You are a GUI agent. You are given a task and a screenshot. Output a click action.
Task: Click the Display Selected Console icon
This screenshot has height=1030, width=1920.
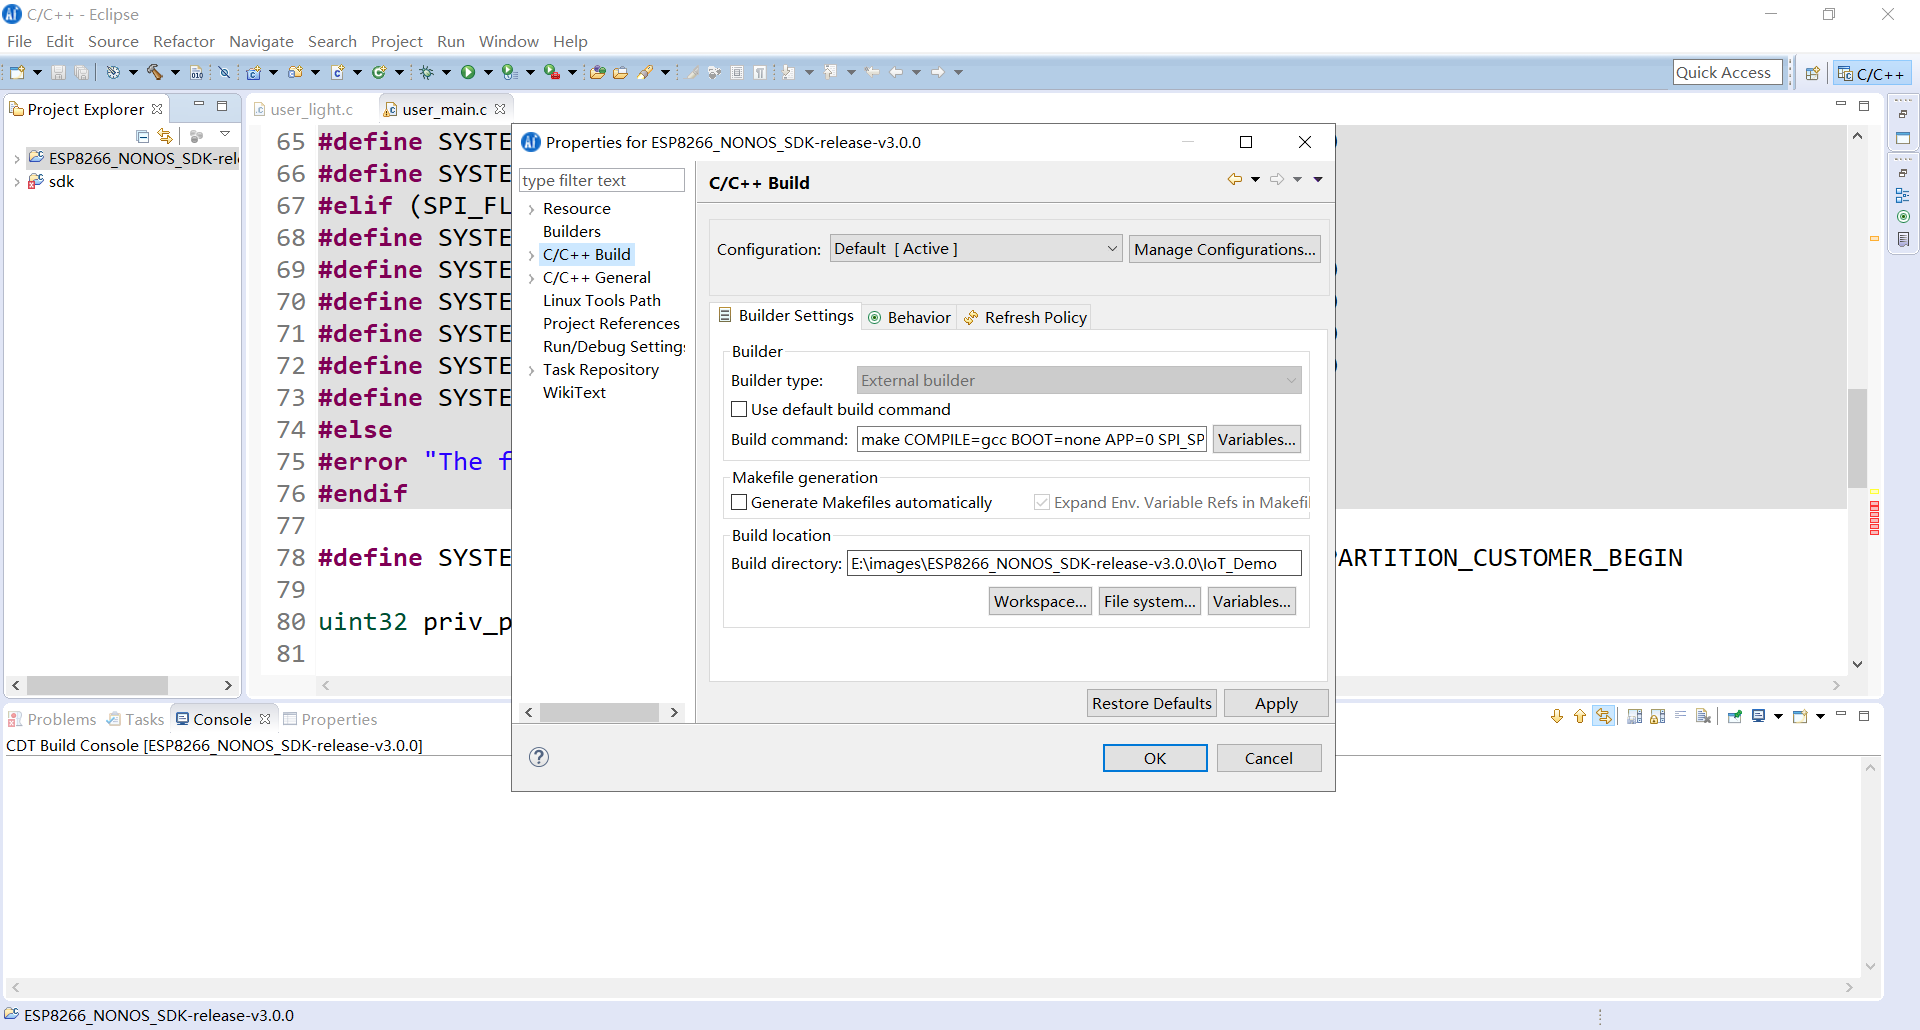coord(1759,716)
